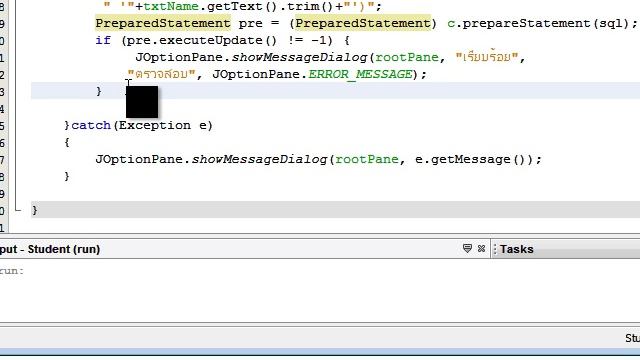This screenshot has width=640, height=360.
Task: Click first highlighted 'PreparedStatement' type name
Action: click(163, 23)
